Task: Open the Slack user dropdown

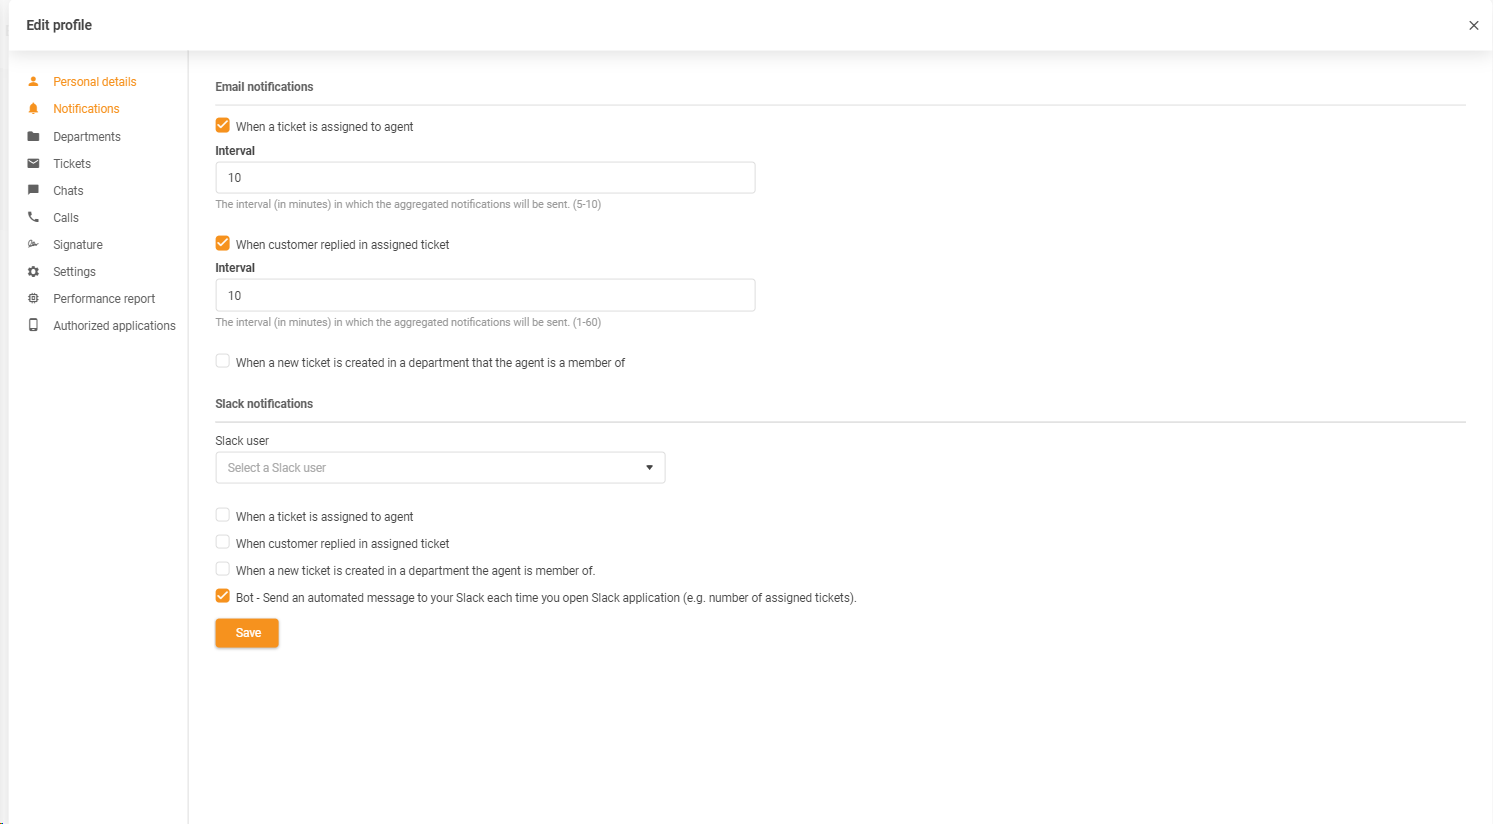Action: (430, 468)
